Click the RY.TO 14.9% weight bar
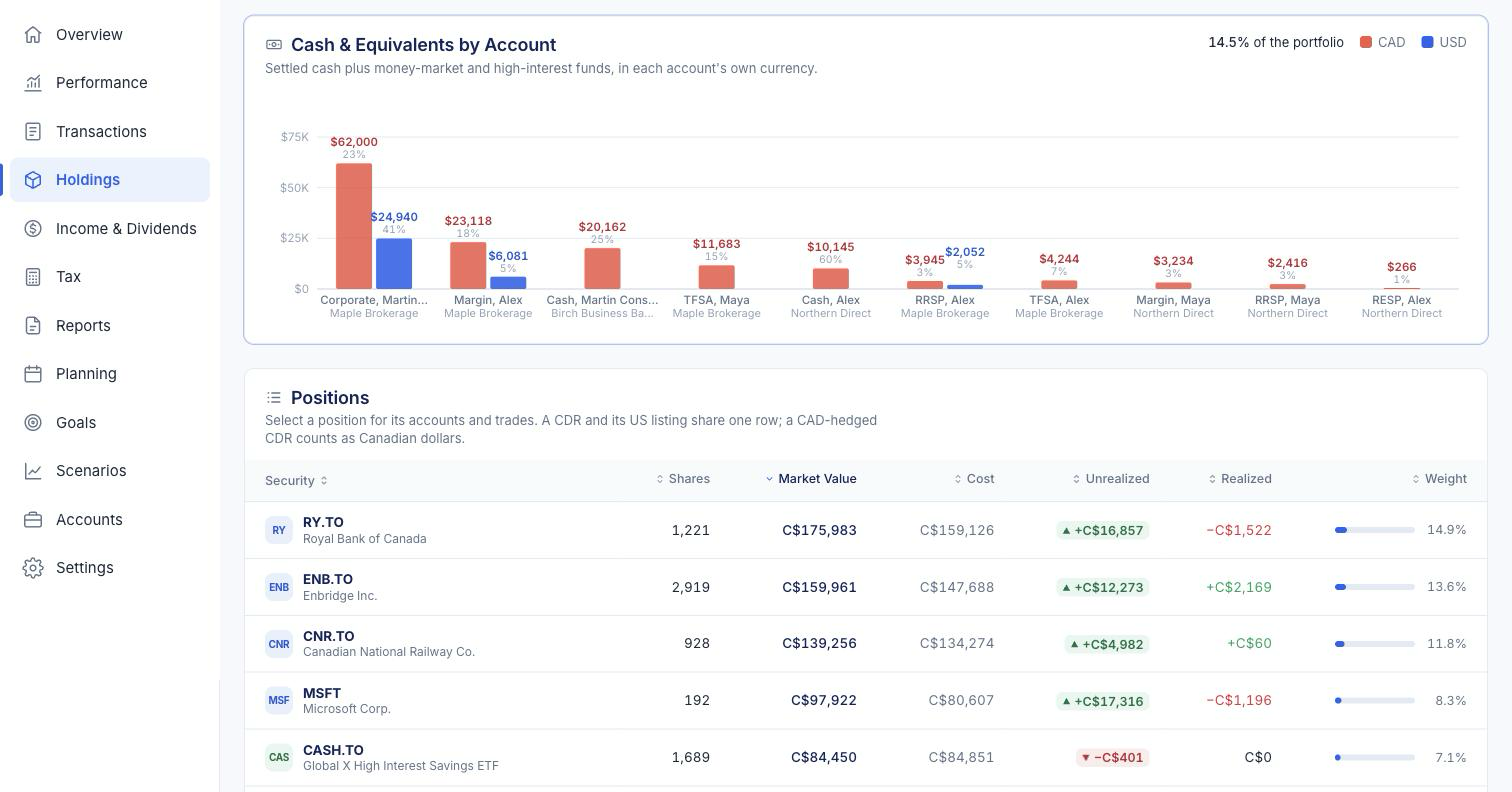The height and width of the screenshot is (792, 1512). coord(1375,530)
